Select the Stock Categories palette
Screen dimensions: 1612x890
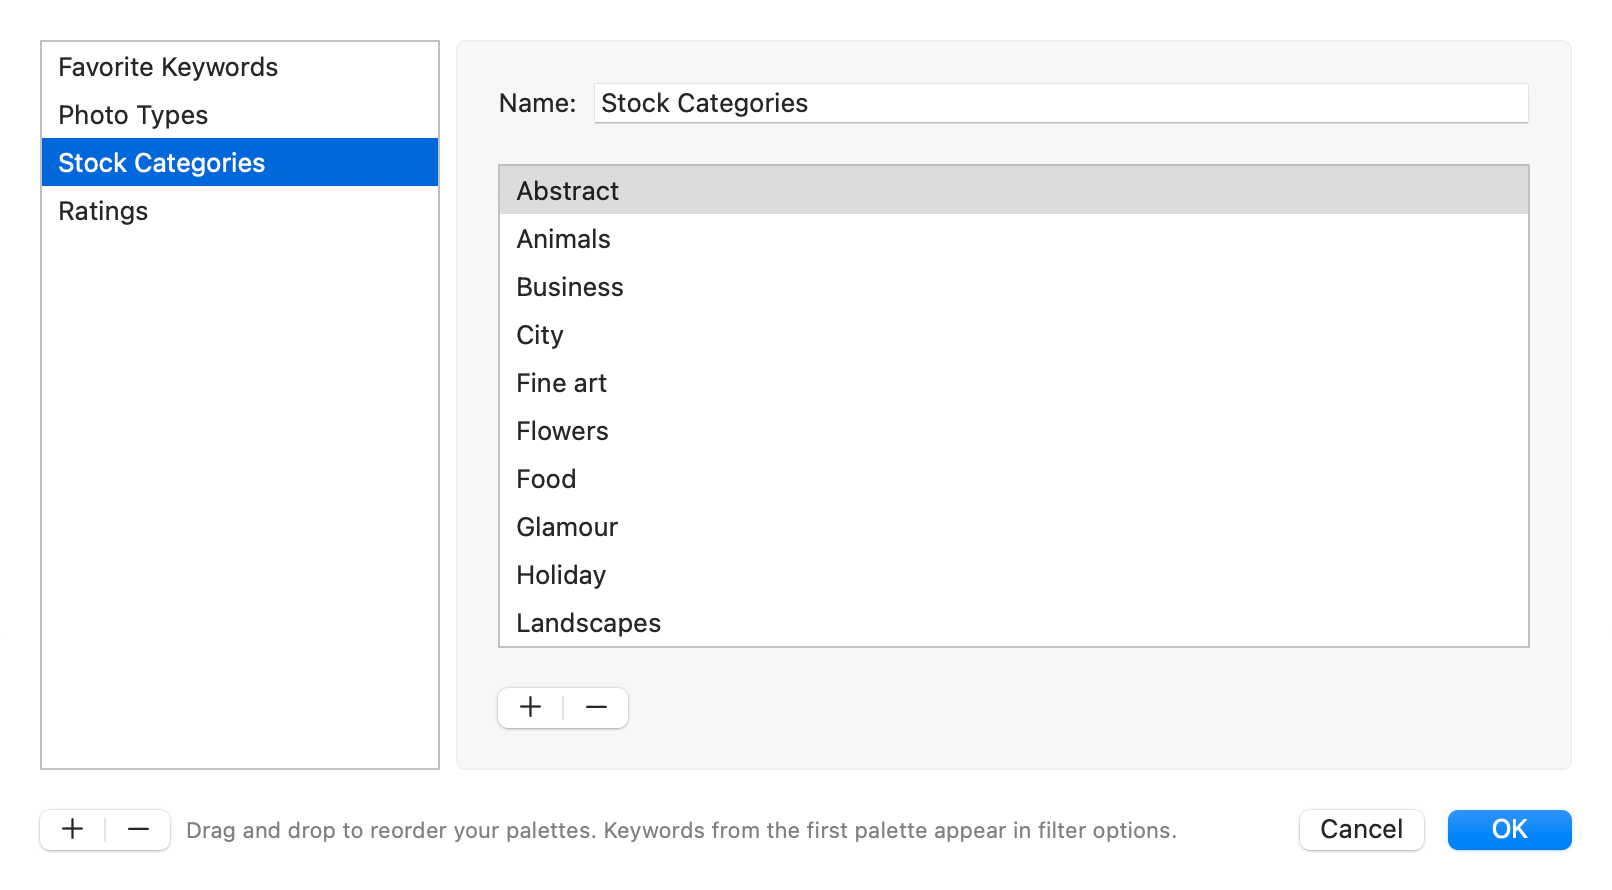tap(240, 163)
